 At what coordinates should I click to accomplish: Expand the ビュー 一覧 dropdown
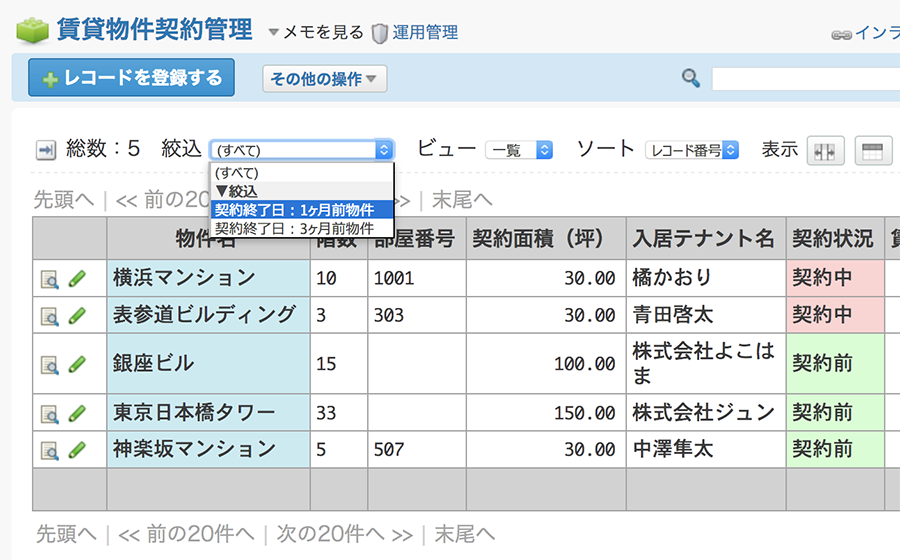click(518, 150)
